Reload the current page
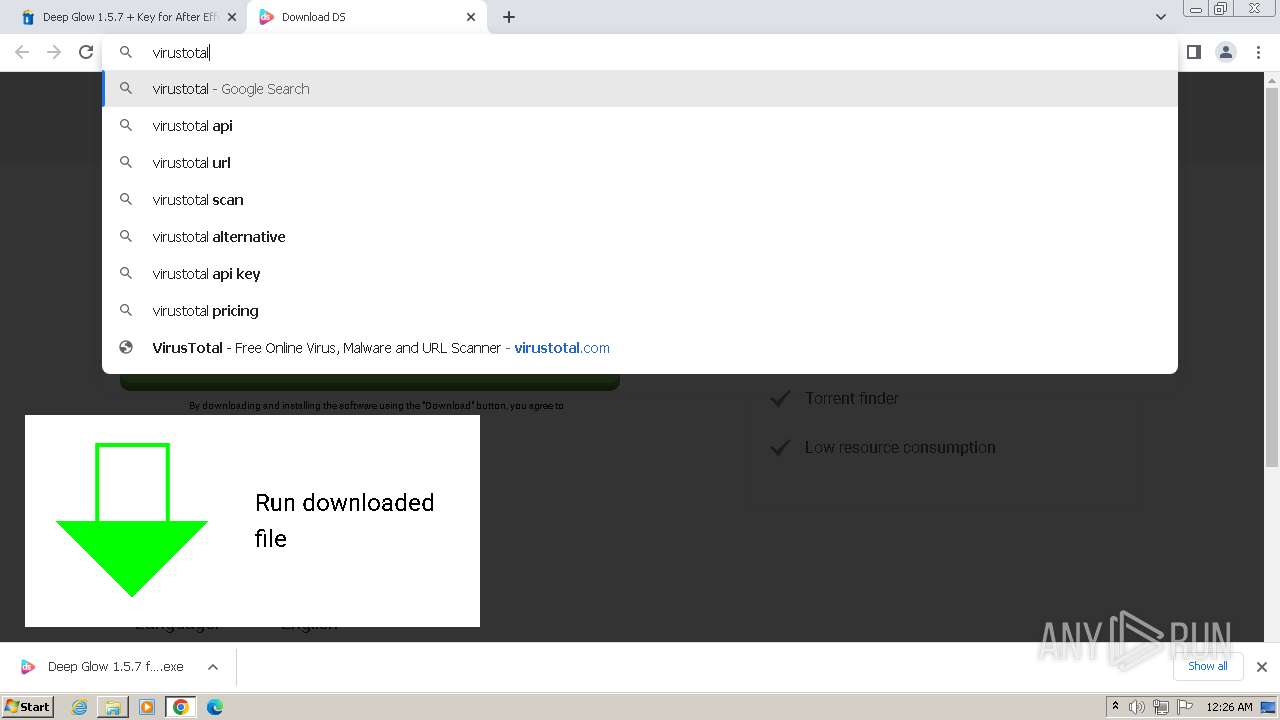Viewport: 1280px width, 720px height. (86, 52)
